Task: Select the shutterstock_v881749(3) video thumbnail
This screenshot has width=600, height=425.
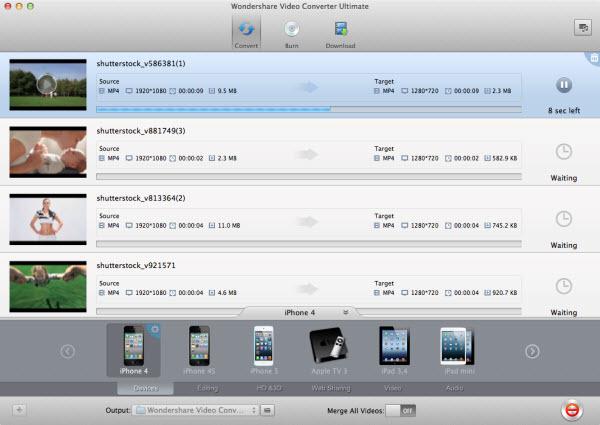Action: (48, 152)
